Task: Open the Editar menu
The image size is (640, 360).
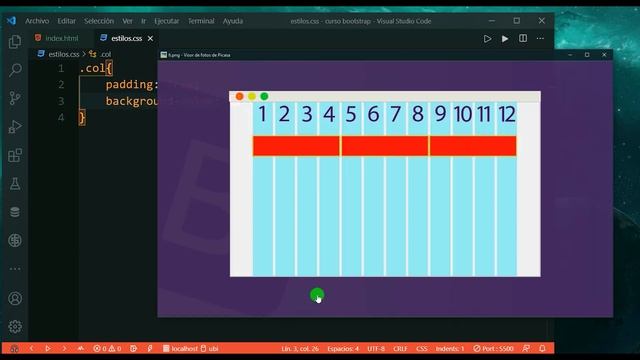Action: [x=67, y=21]
